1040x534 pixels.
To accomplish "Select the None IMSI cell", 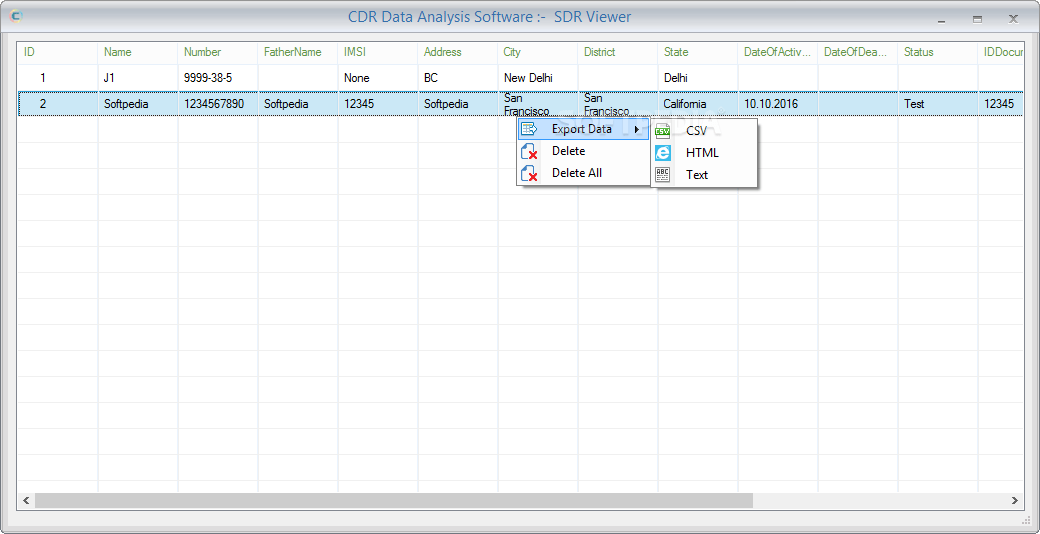I will coord(377,78).
